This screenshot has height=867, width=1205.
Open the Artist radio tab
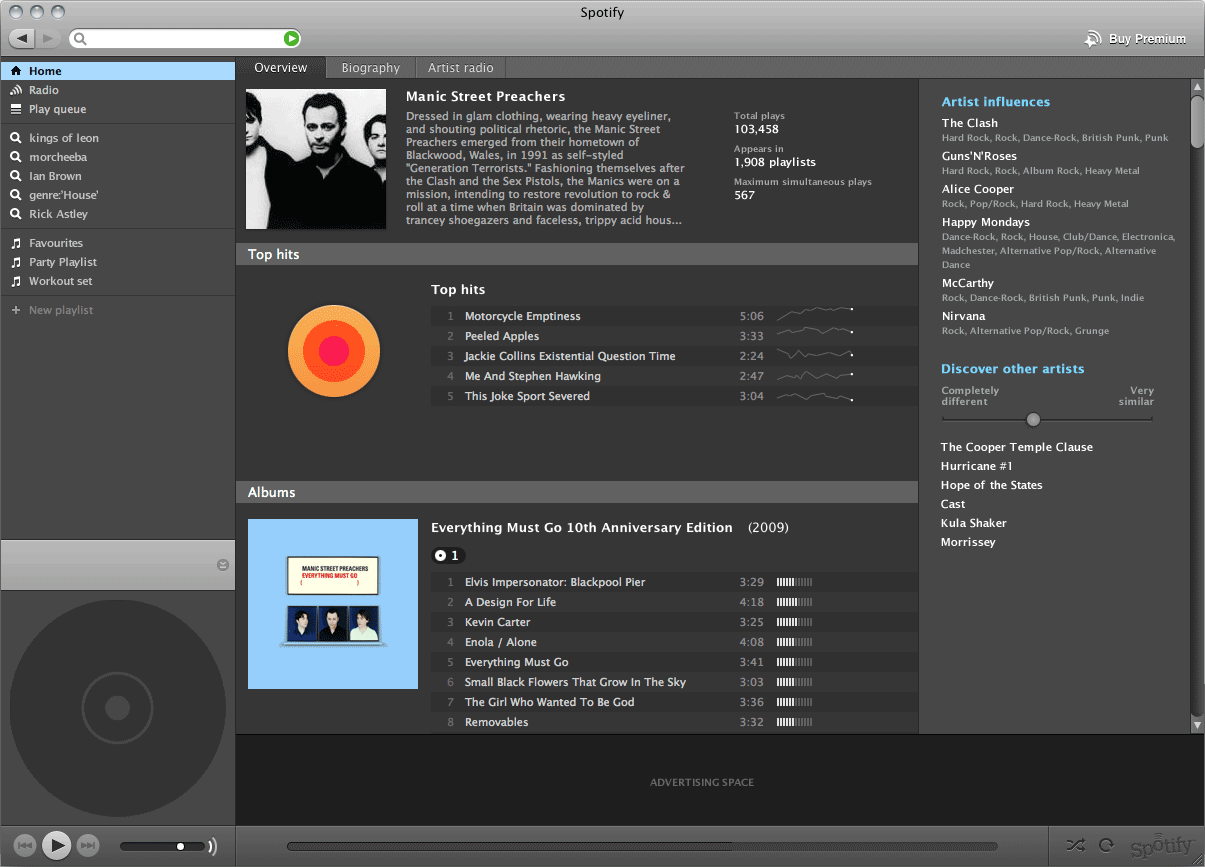coord(460,68)
